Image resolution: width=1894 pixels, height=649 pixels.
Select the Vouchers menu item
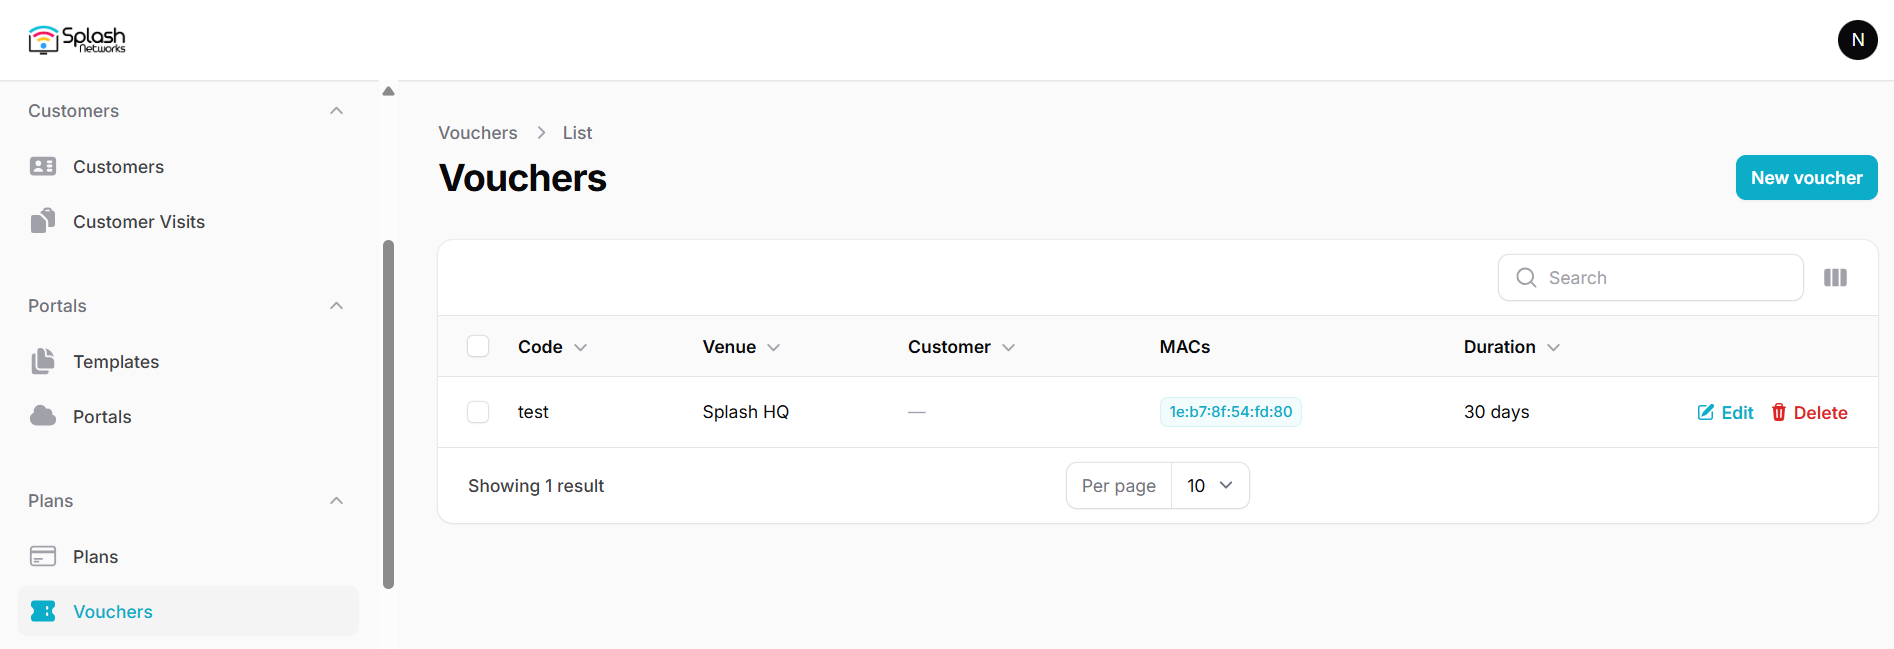pyautogui.click(x=188, y=611)
